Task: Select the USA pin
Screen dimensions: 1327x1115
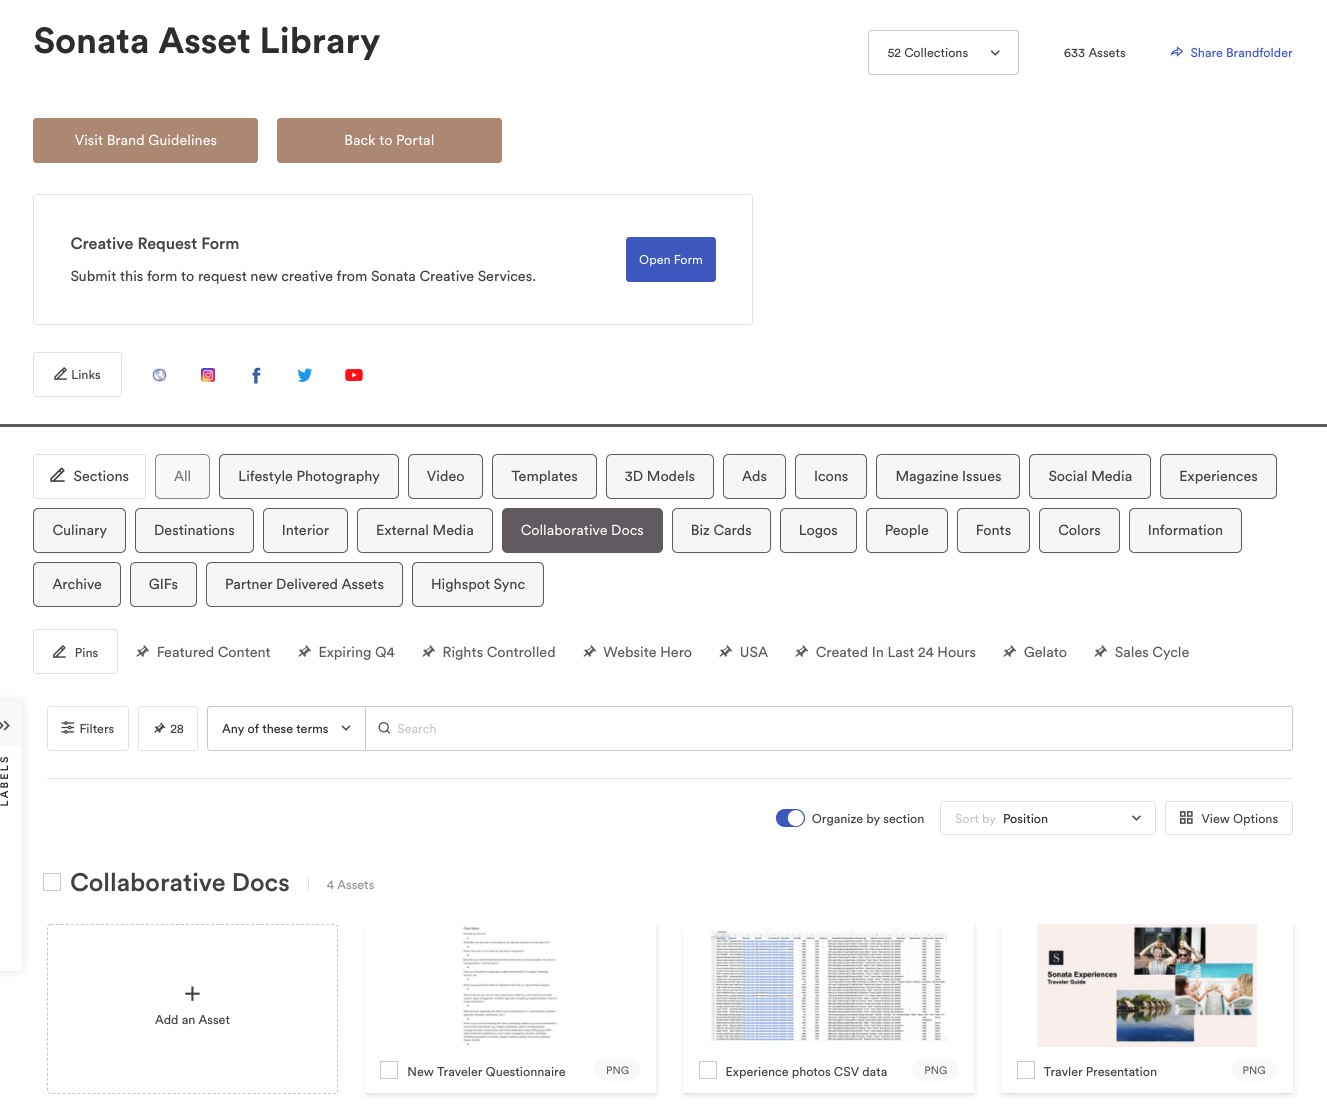Action: pos(743,652)
